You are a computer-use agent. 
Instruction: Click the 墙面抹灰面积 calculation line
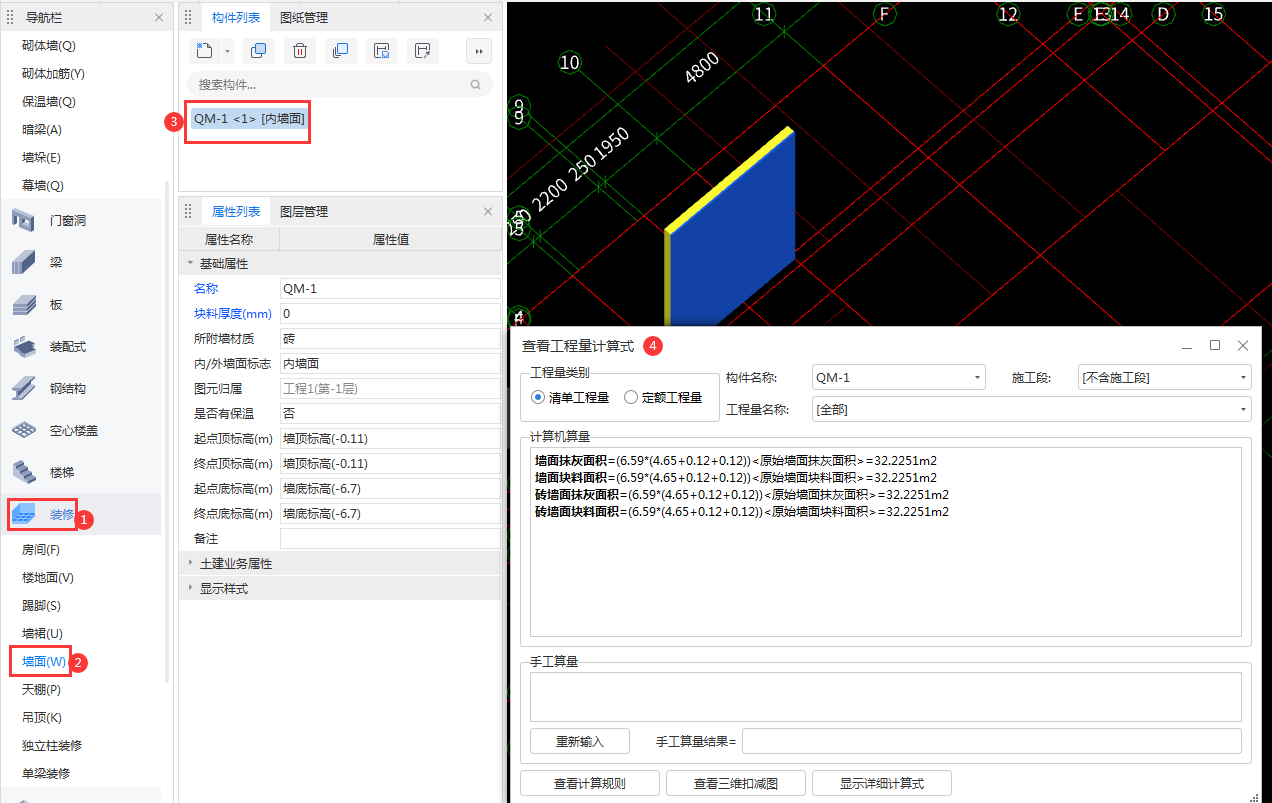tap(735, 461)
